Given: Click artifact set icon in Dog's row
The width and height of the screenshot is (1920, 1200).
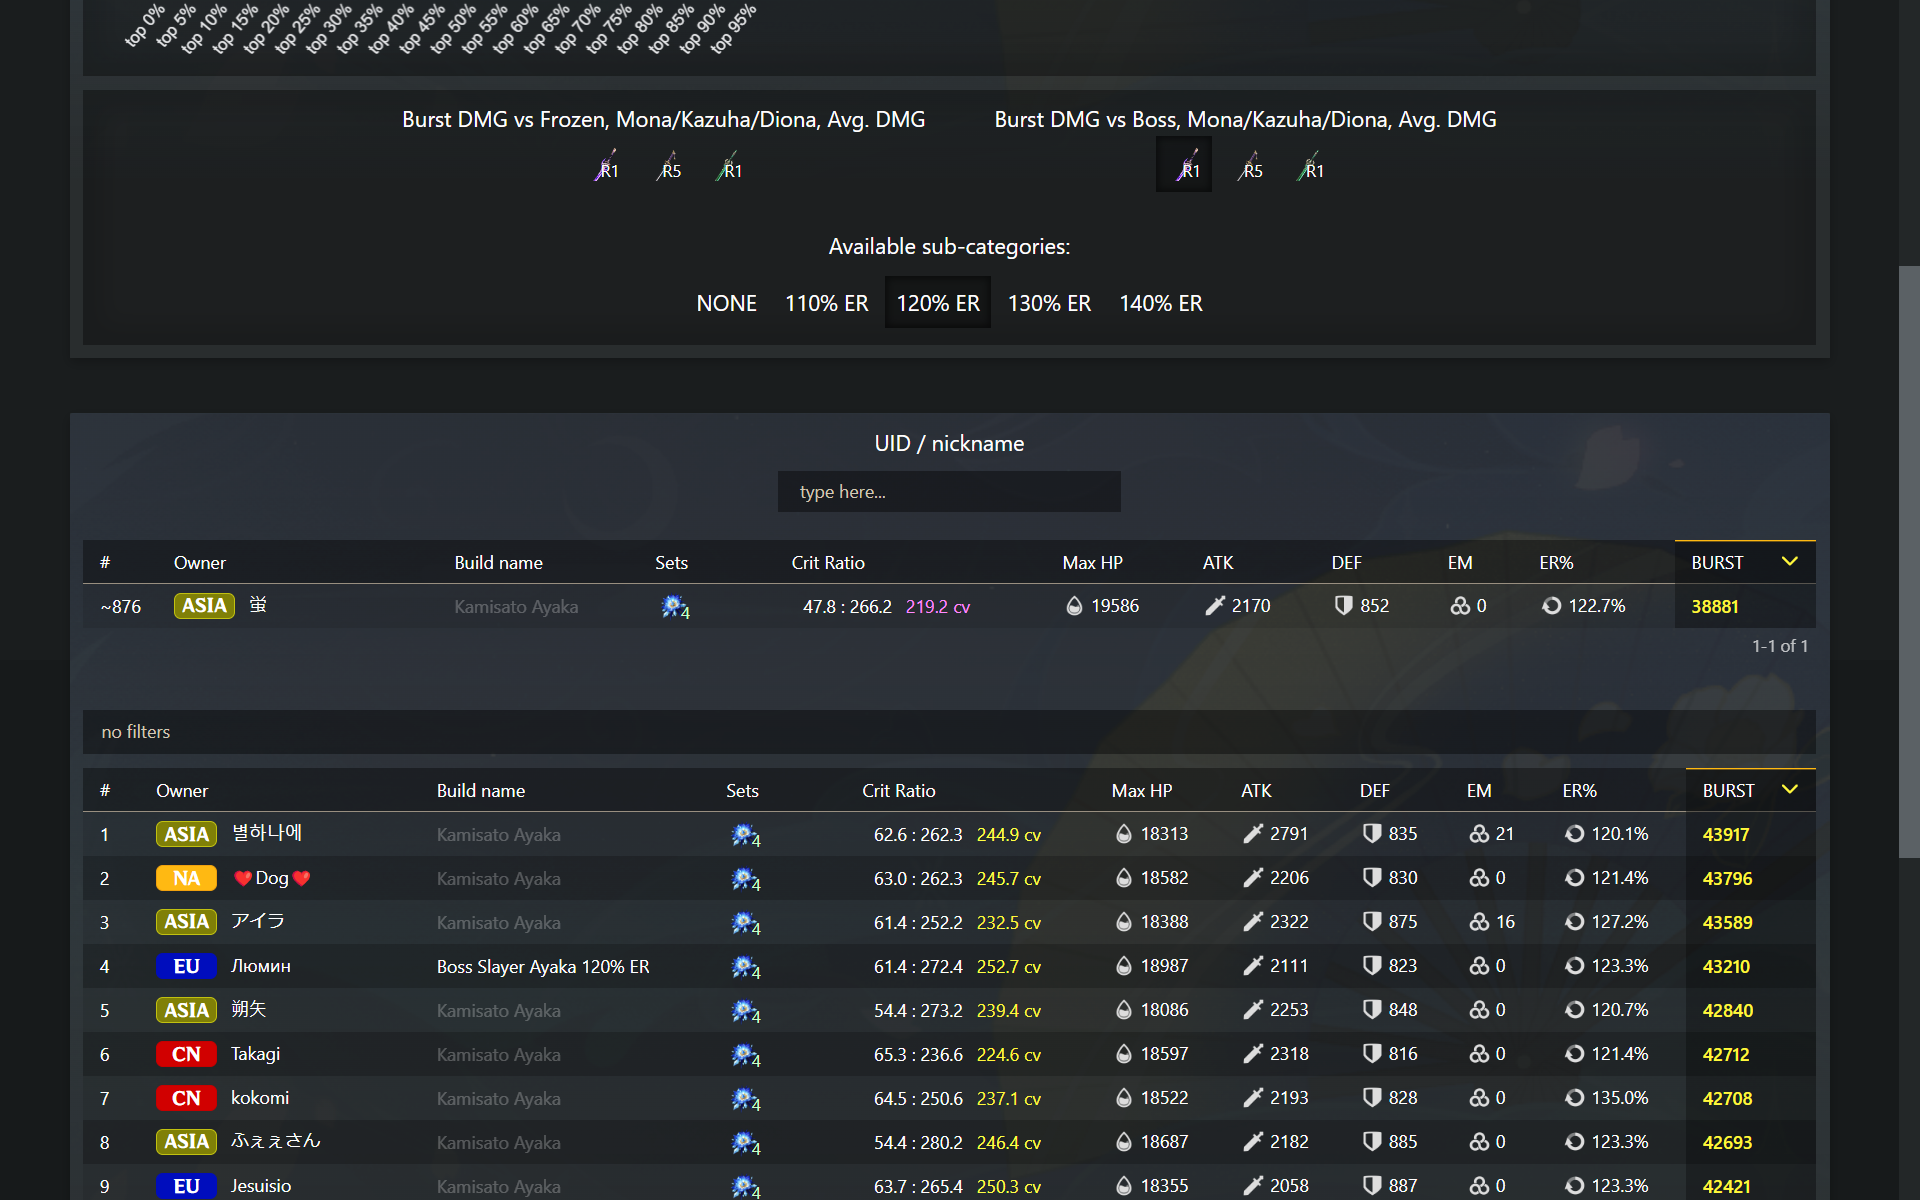Looking at the screenshot, I should tap(746, 879).
